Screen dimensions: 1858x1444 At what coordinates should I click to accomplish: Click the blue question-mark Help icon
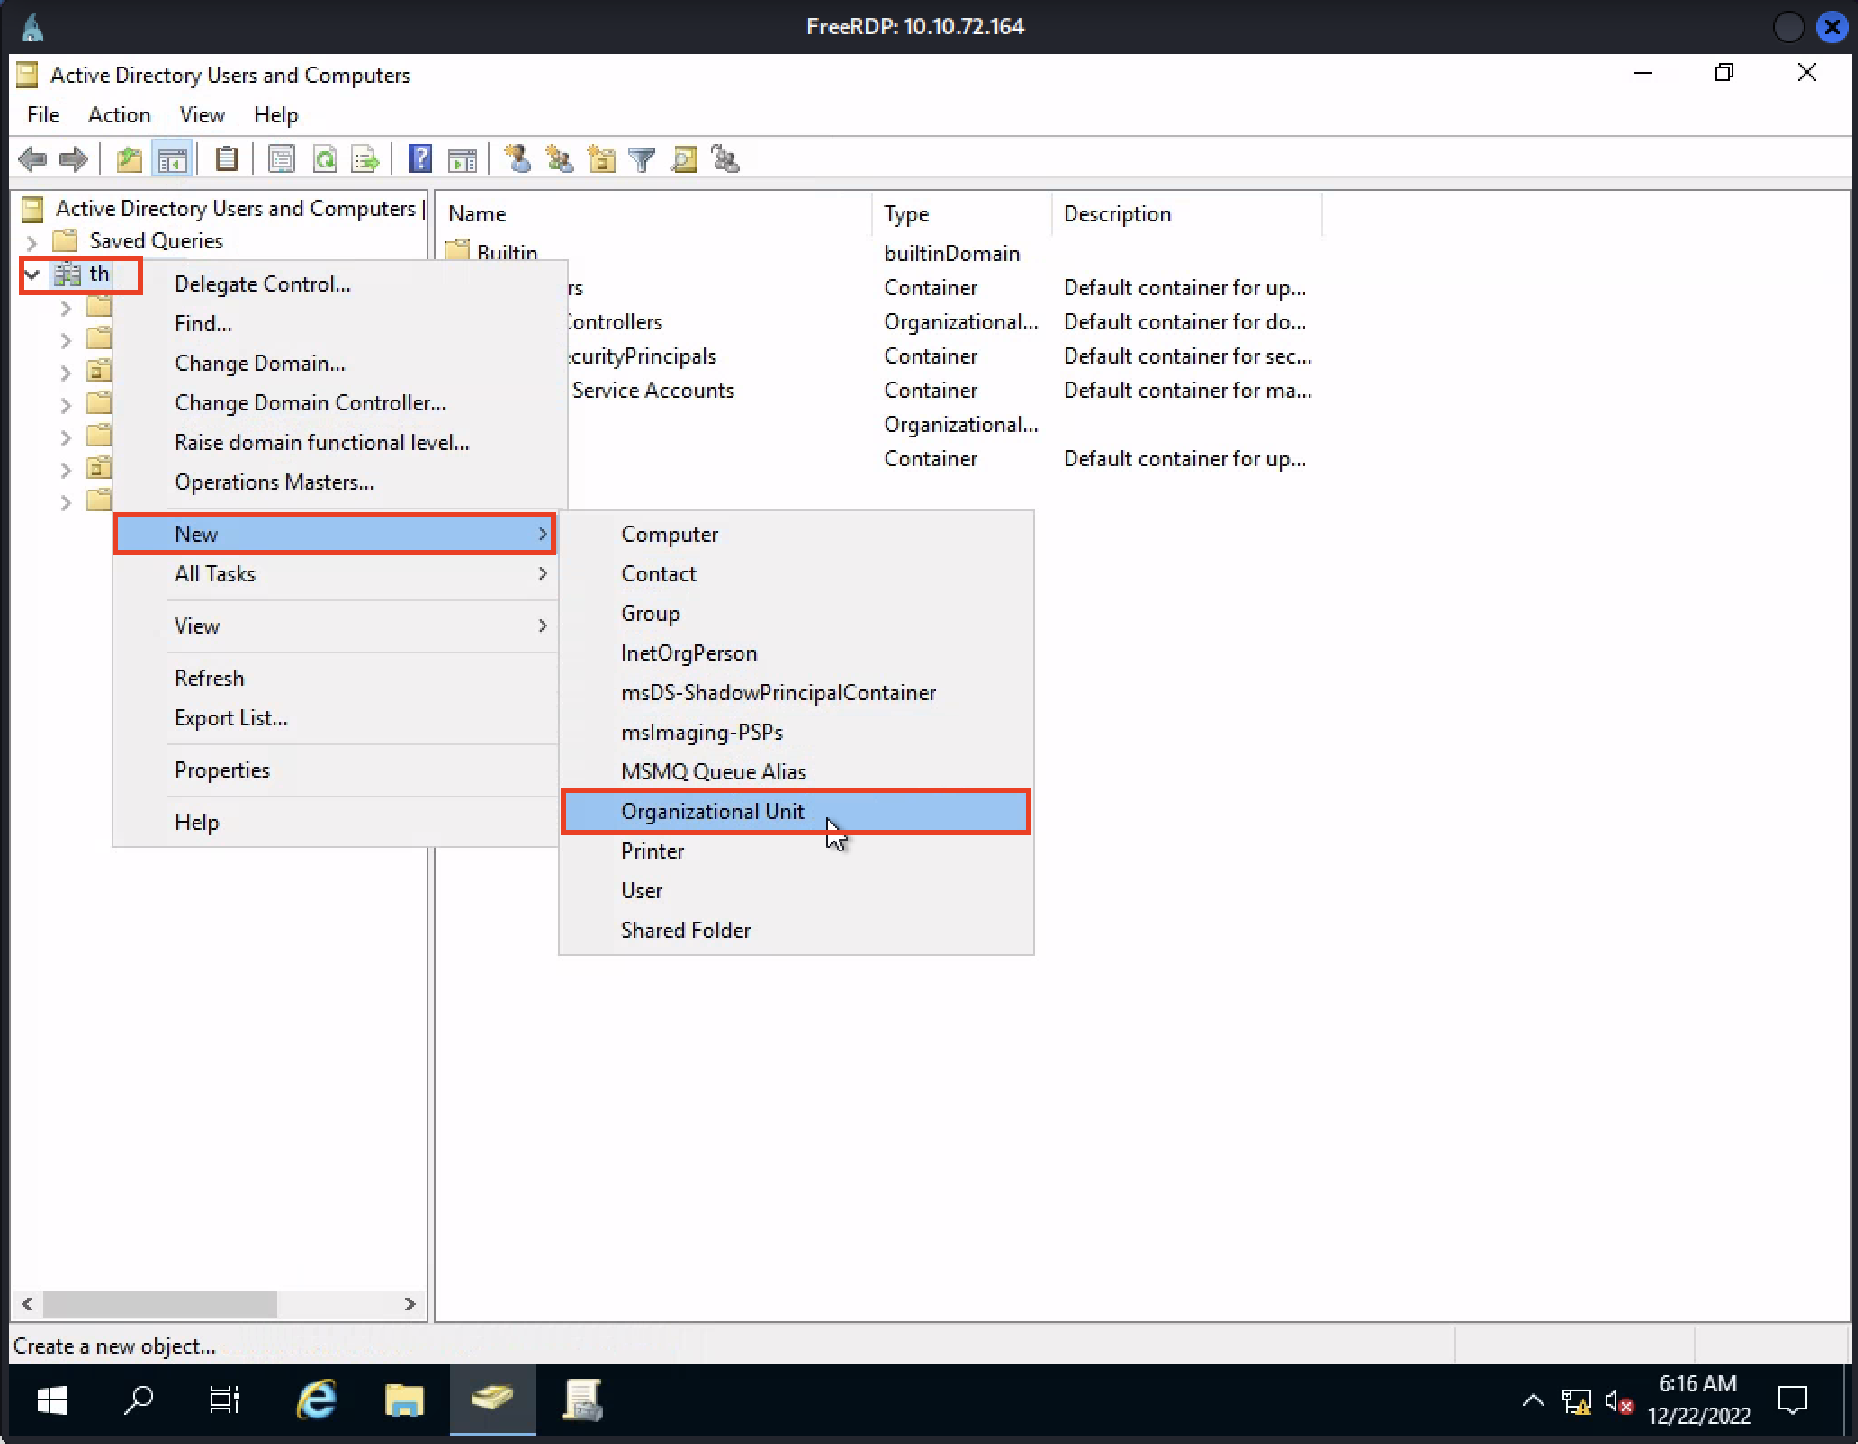coord(421,159)
